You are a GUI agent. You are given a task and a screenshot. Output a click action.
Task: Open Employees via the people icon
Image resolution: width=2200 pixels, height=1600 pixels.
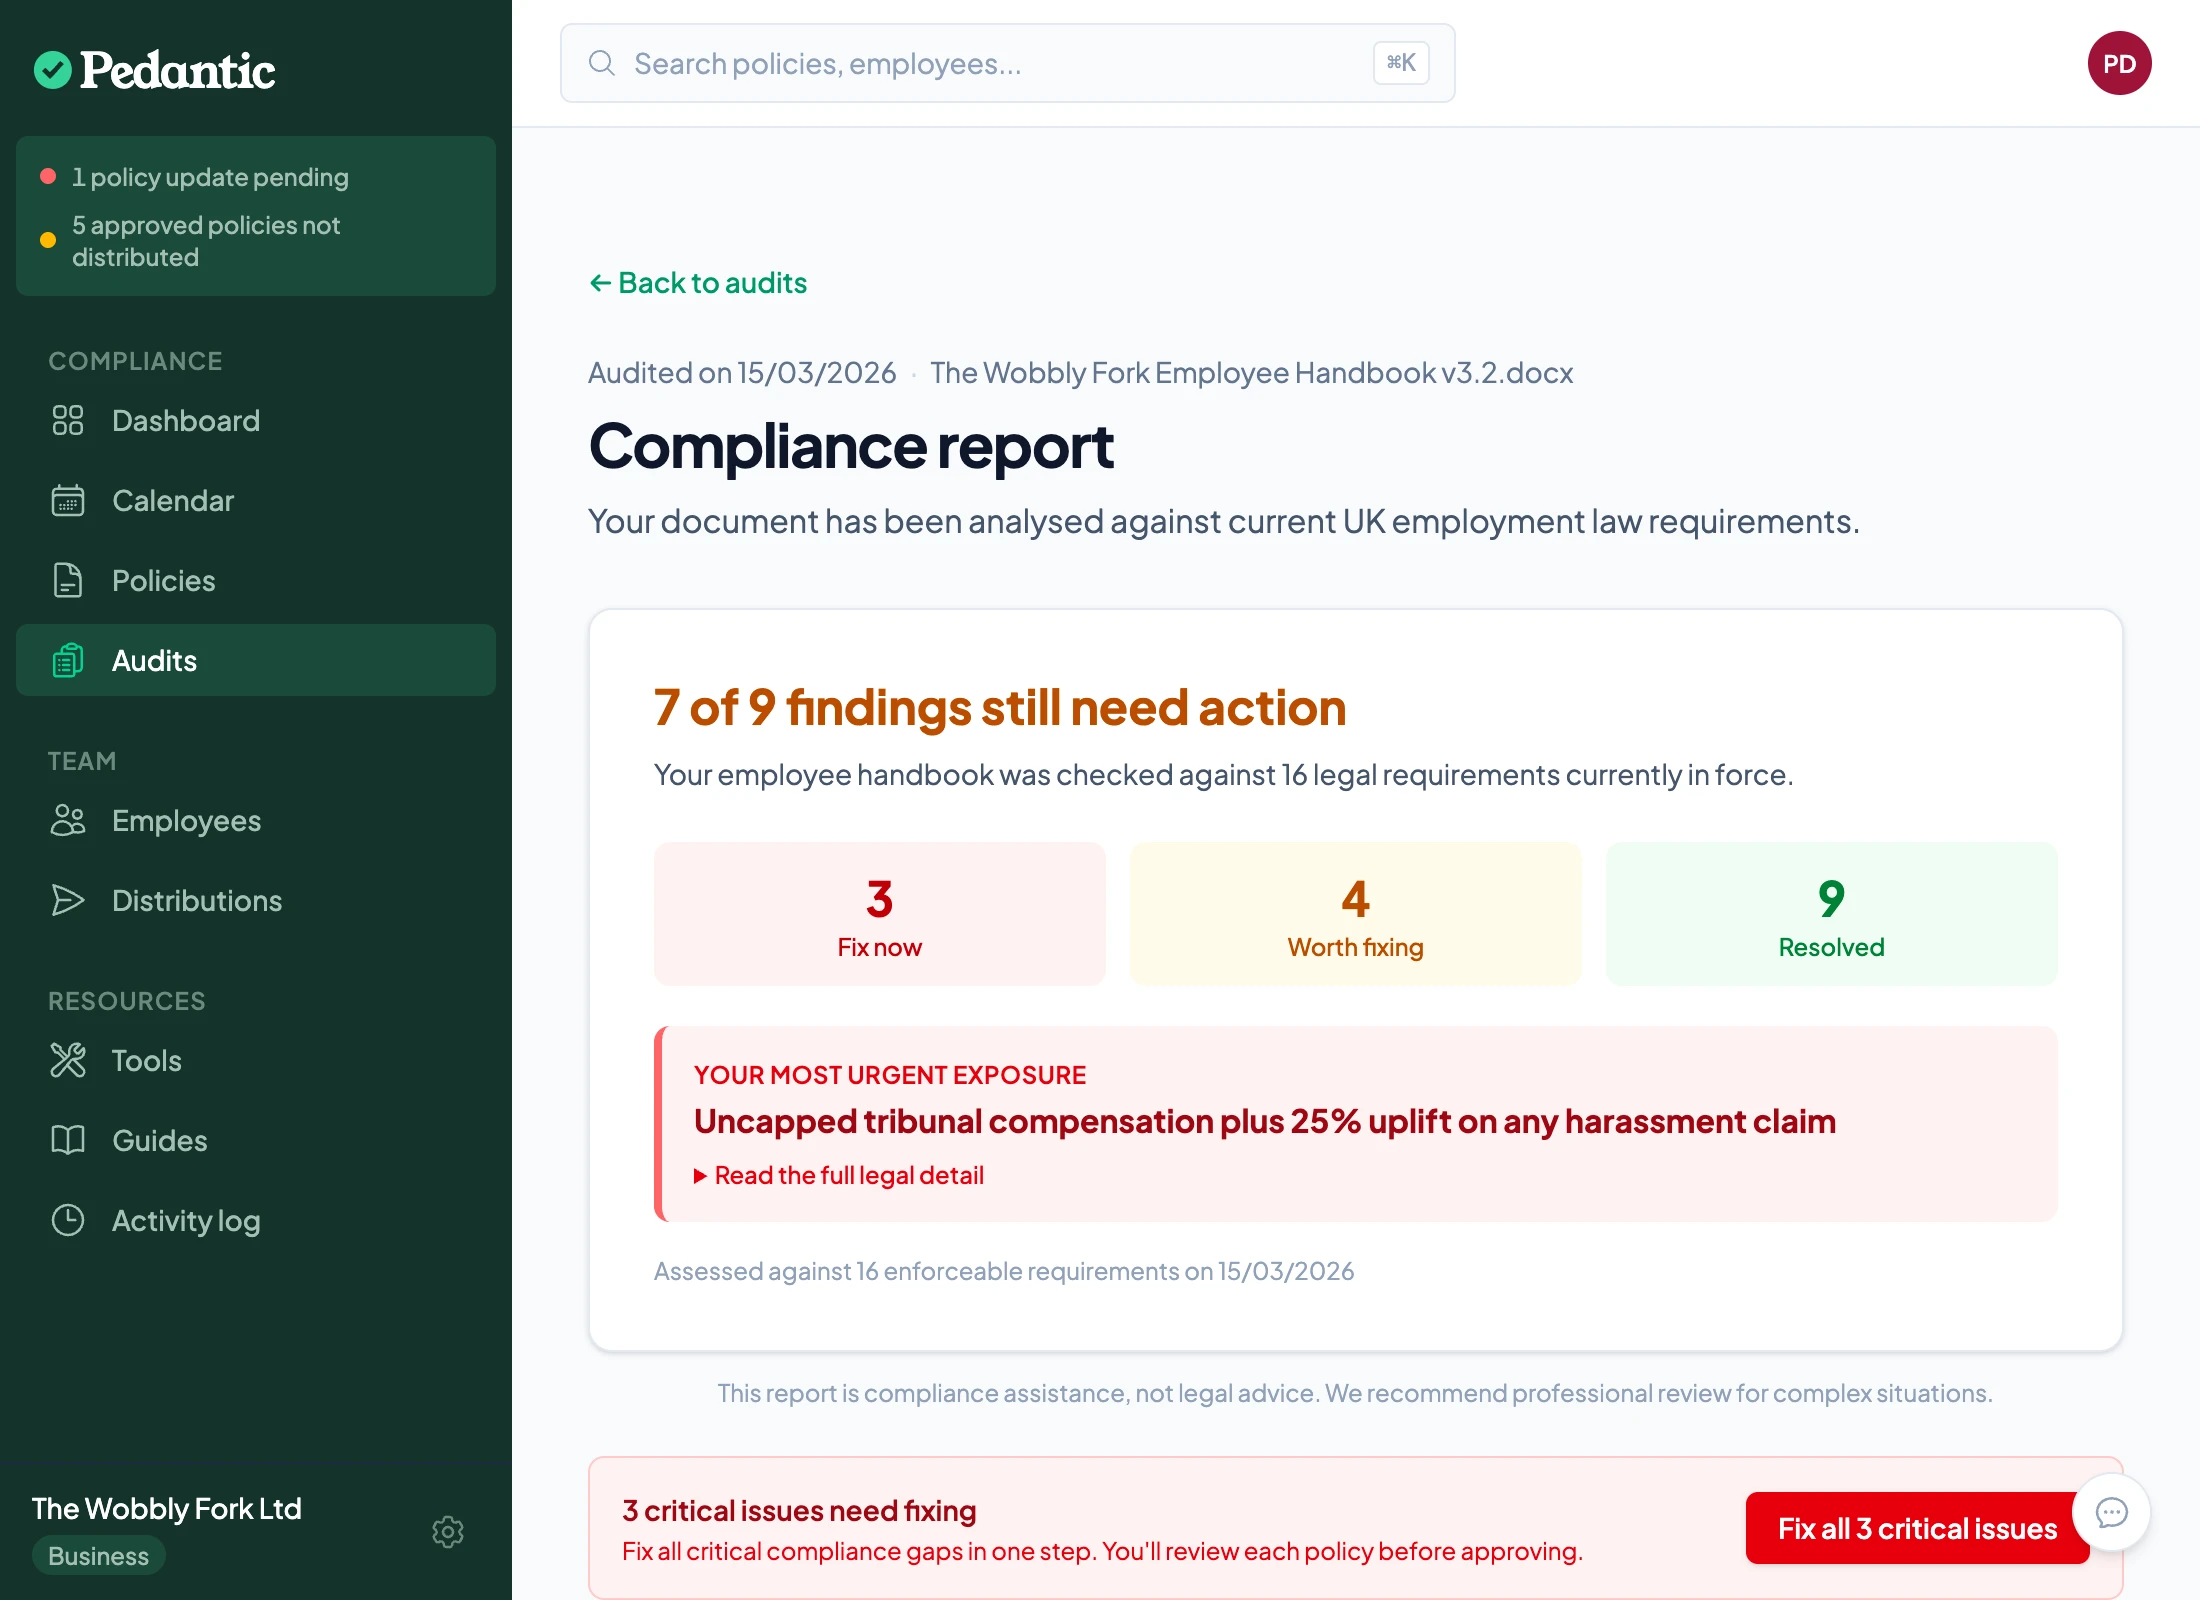[67, 820]
